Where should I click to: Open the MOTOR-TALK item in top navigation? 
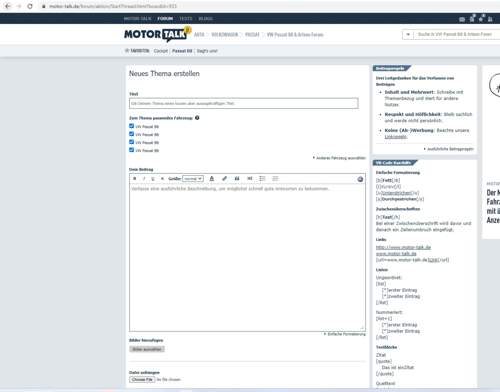(138, 19)
